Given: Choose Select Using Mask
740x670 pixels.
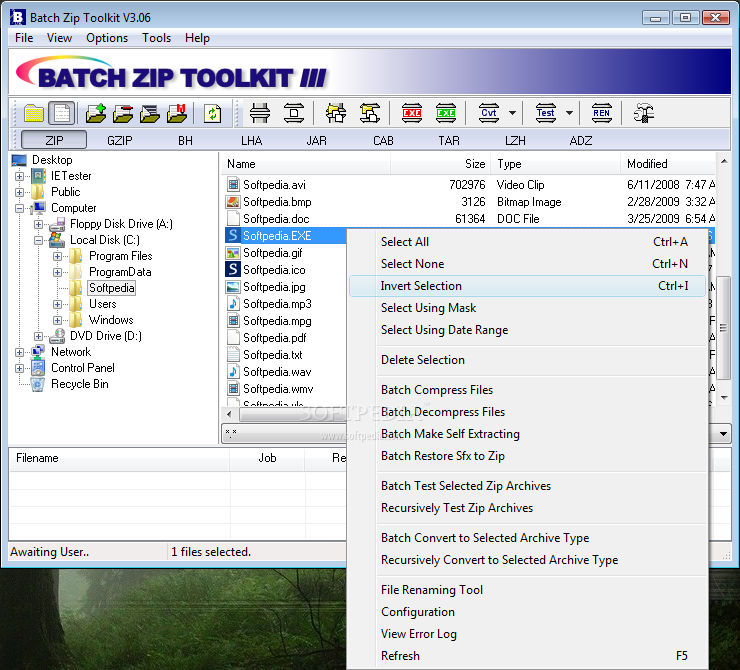Looking at the screenshot, I should point(527,308).
